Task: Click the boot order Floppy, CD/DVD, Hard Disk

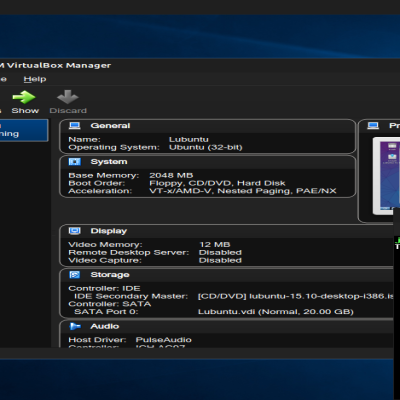Action: pos(217,183)
